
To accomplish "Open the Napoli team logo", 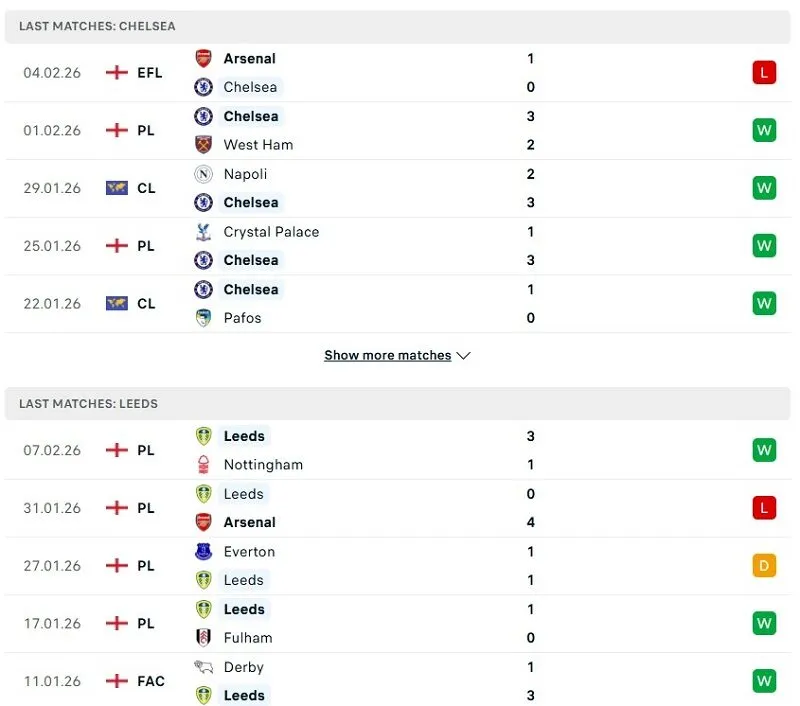I will [204, 174].
